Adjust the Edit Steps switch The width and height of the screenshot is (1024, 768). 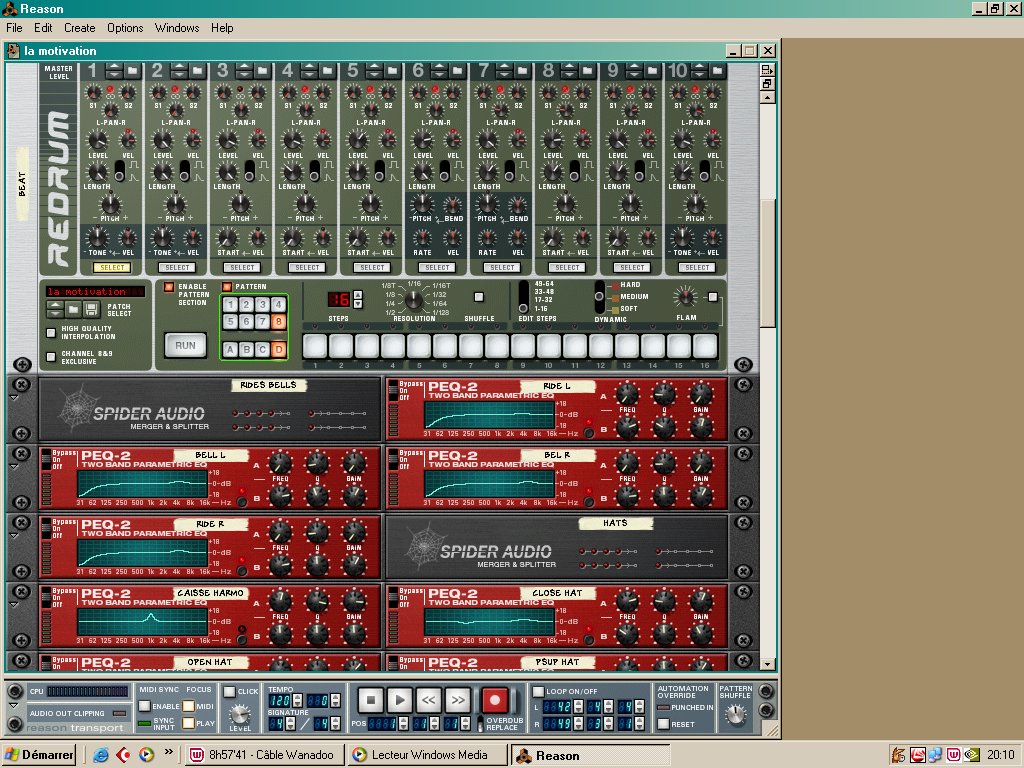[x=523, y=296]
